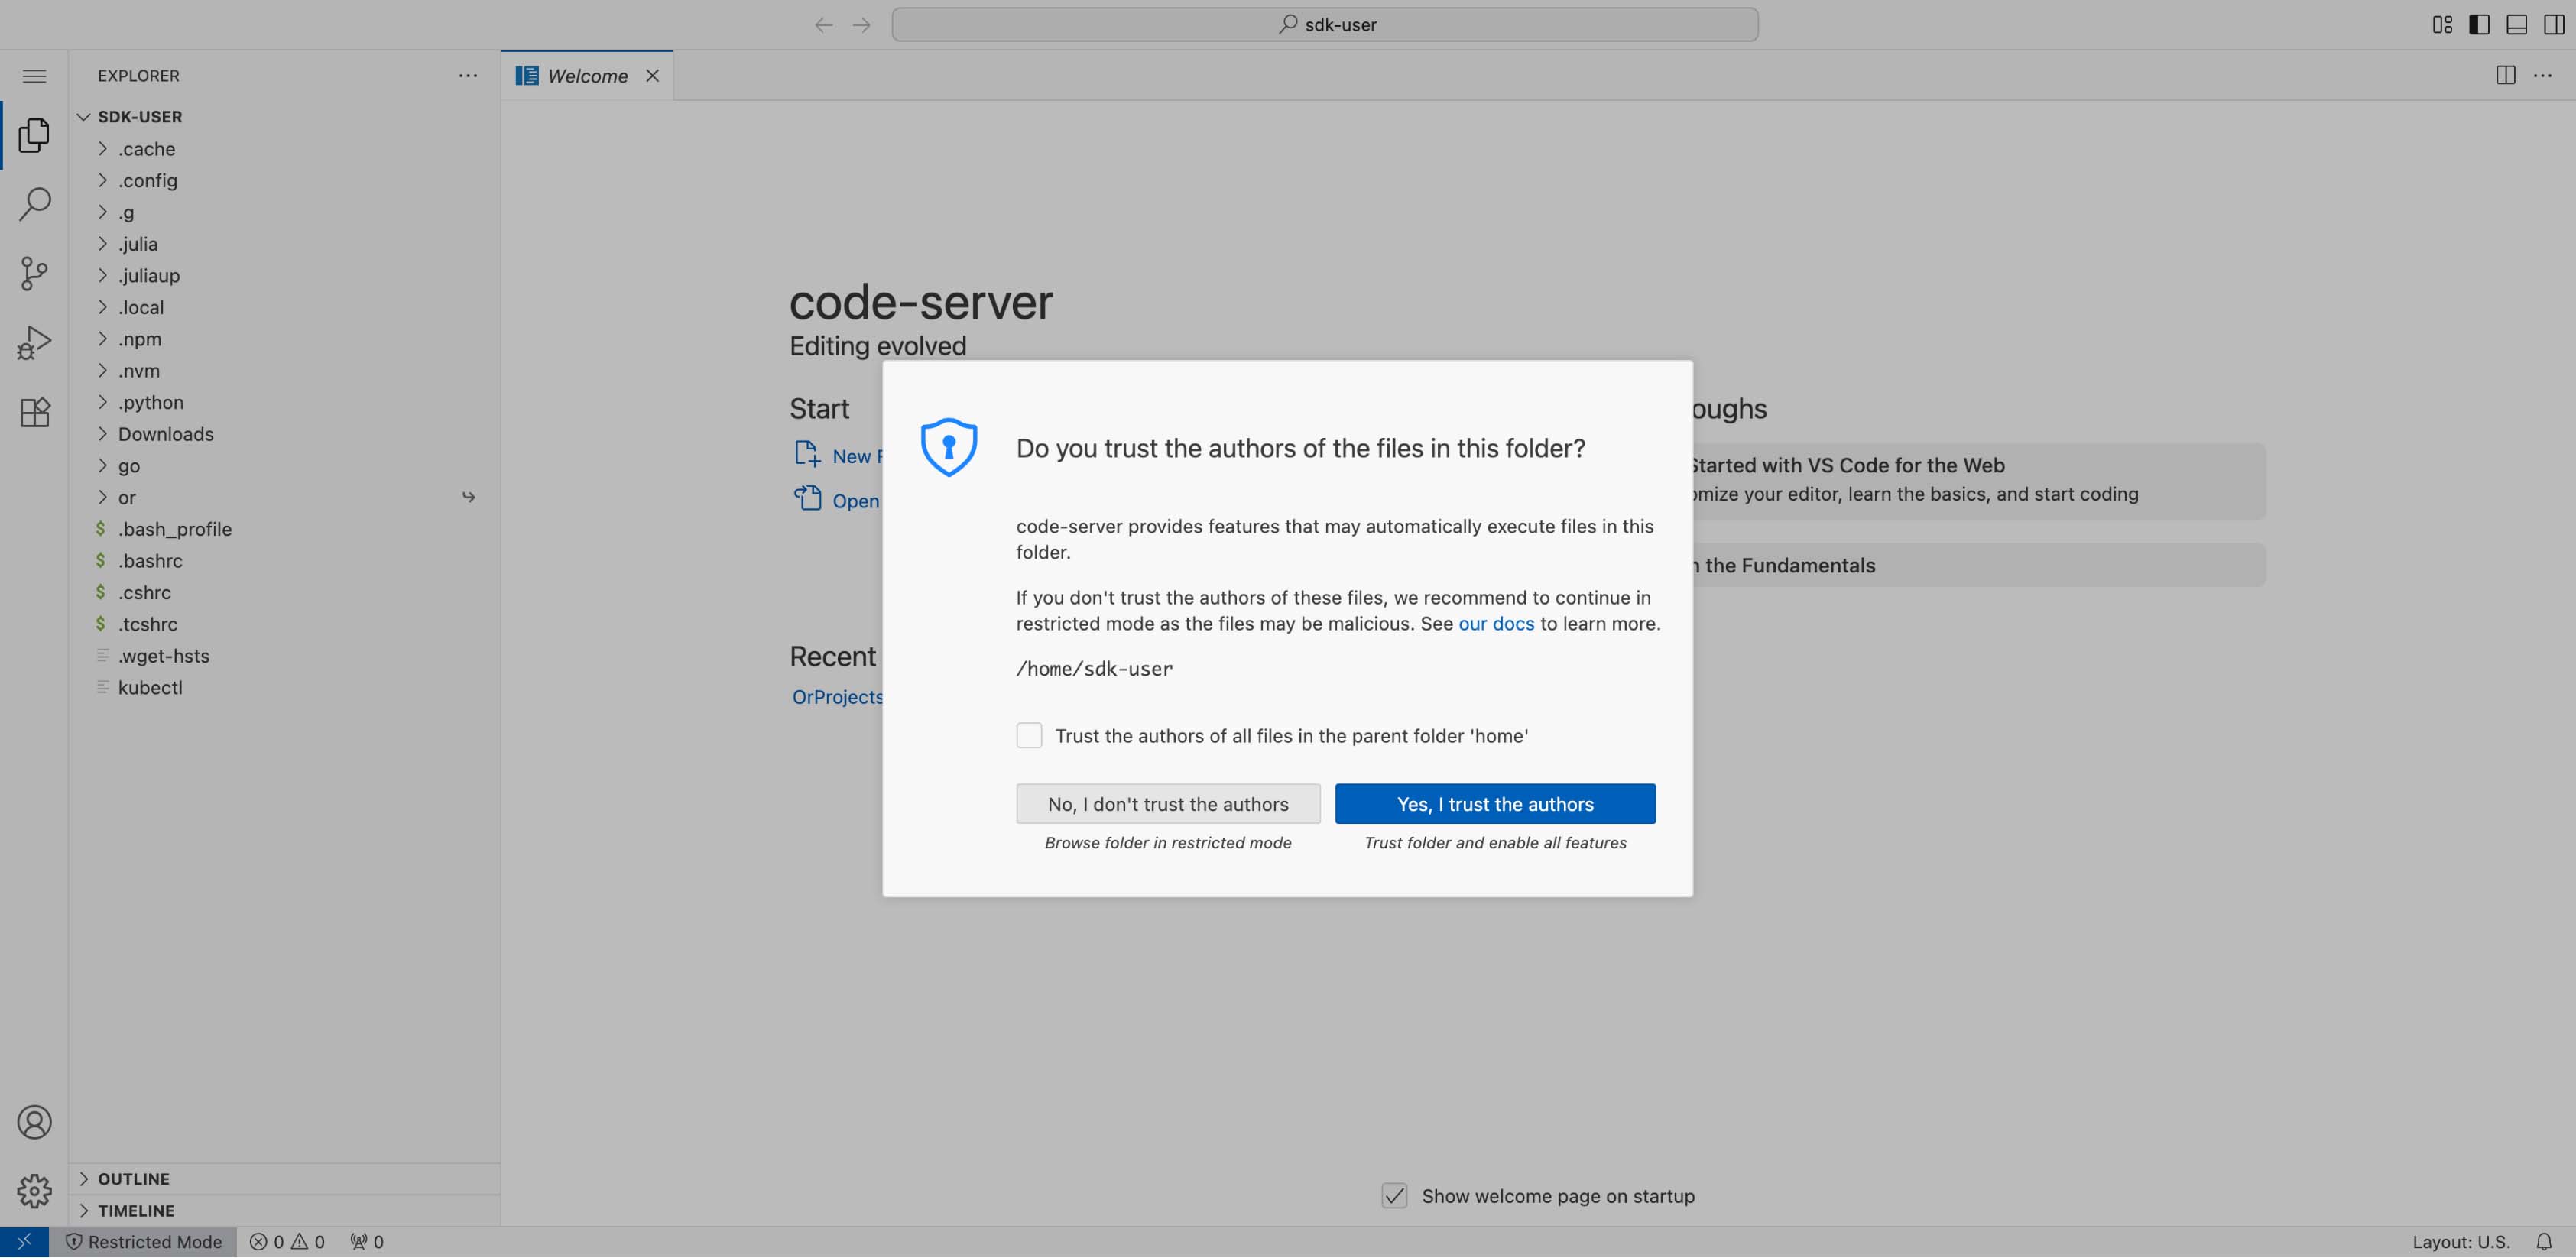Click the forwarded ports status indicator
Screen dimensions: 2576x1258
pos(367,1242)
